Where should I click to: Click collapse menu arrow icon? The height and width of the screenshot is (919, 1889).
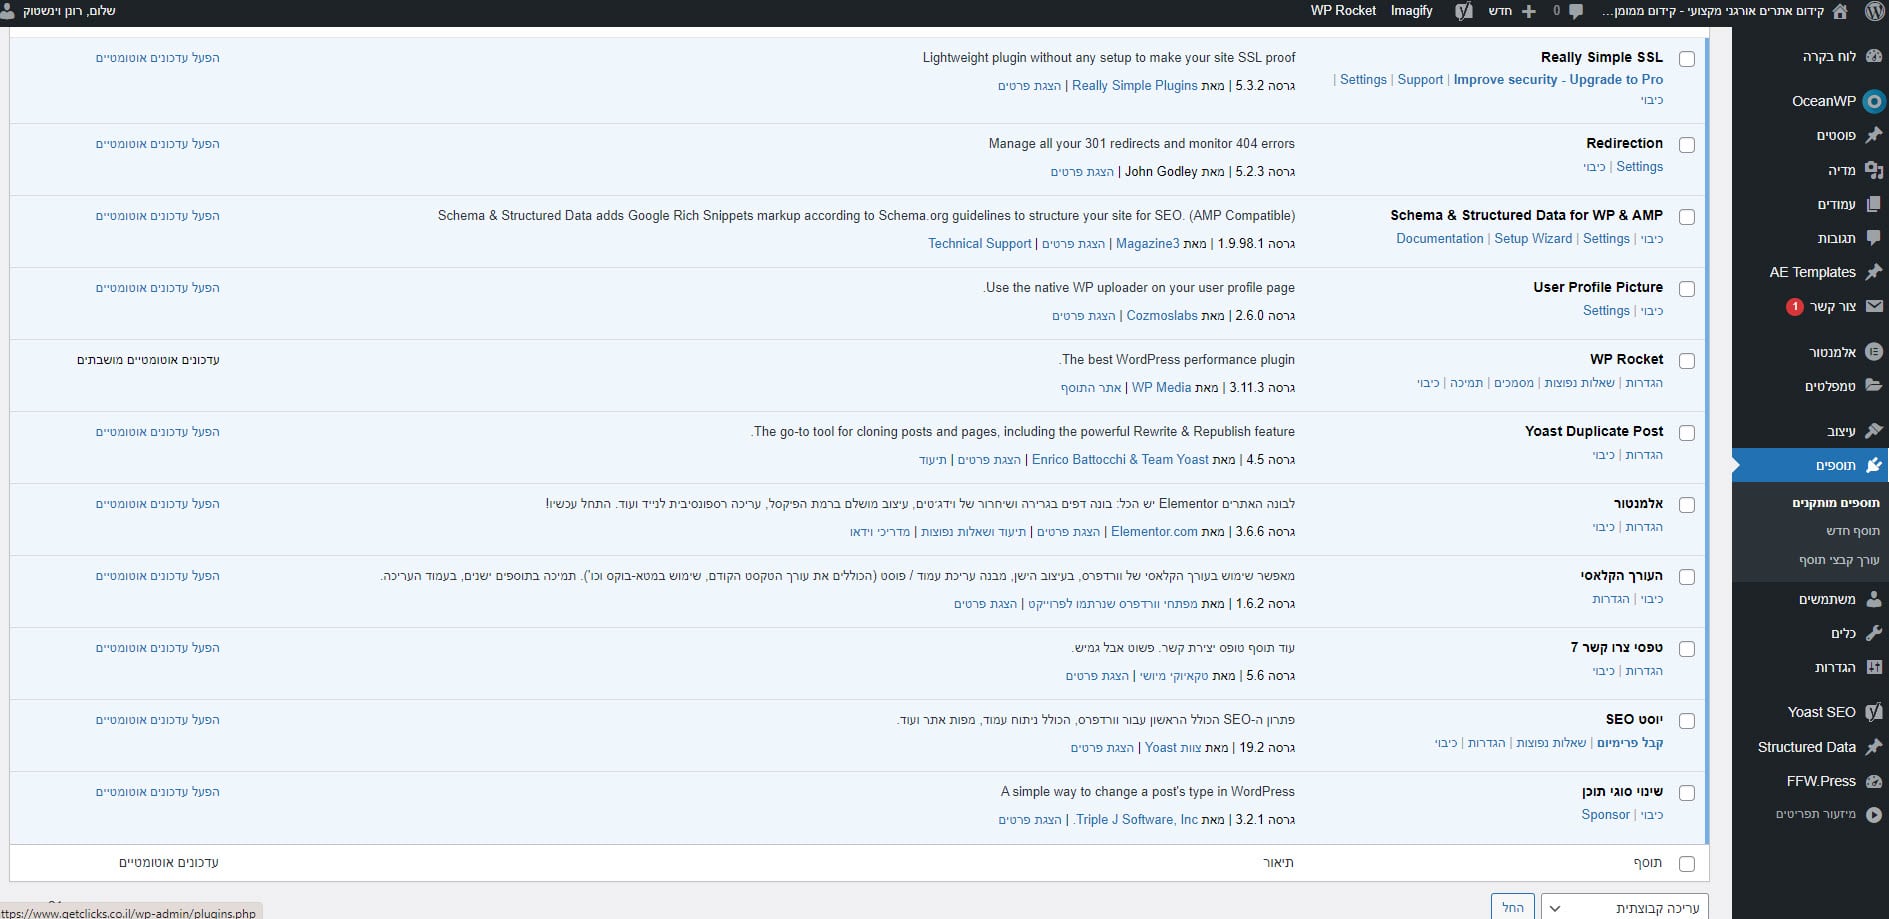(1874, 815)
